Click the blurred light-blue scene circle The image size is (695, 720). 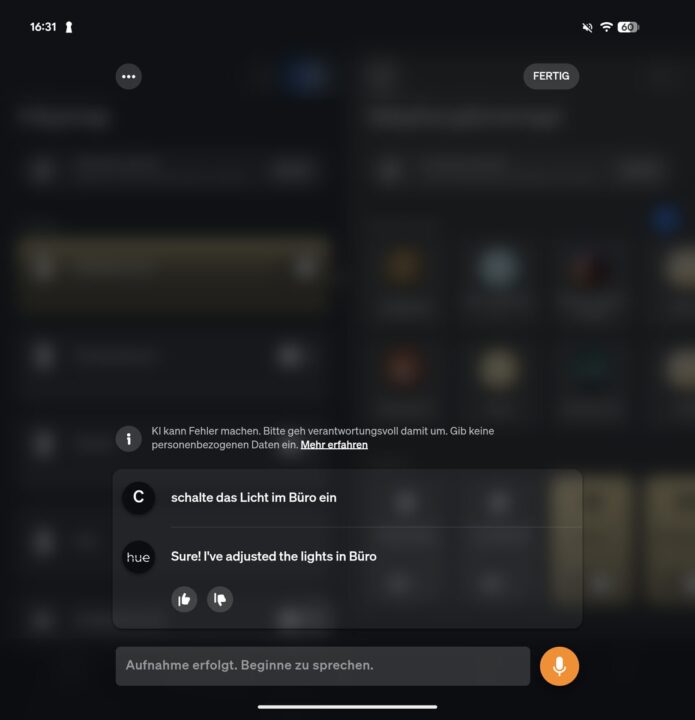pyautogui.click(x=498, y=268)
